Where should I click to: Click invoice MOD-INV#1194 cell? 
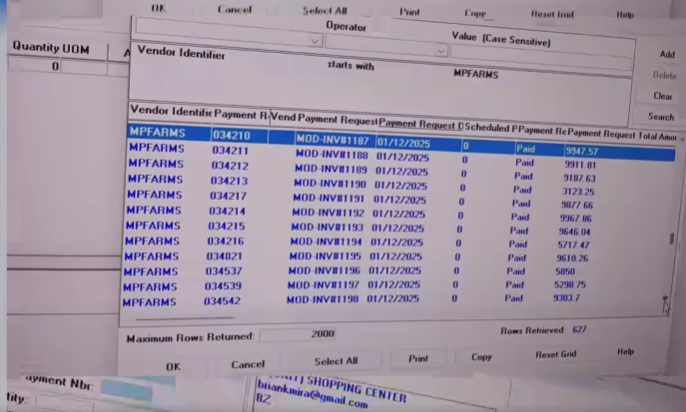326,241
